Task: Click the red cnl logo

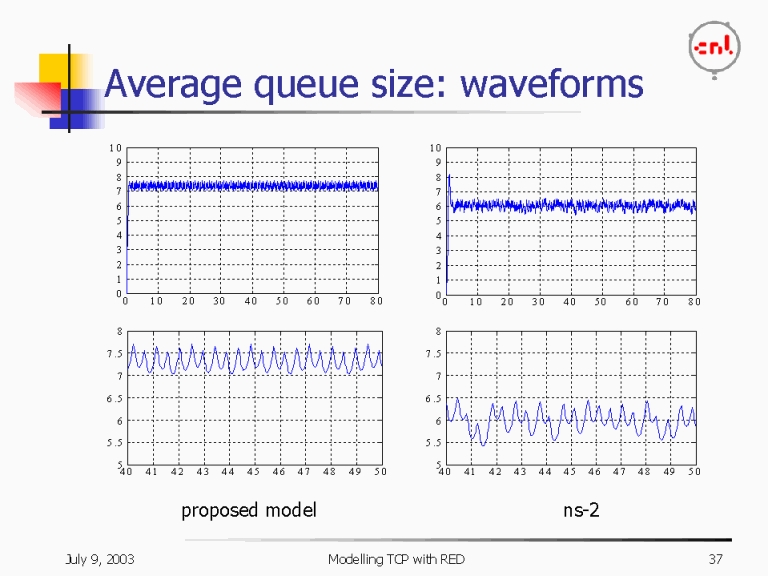Action: [x=714, y=46]
